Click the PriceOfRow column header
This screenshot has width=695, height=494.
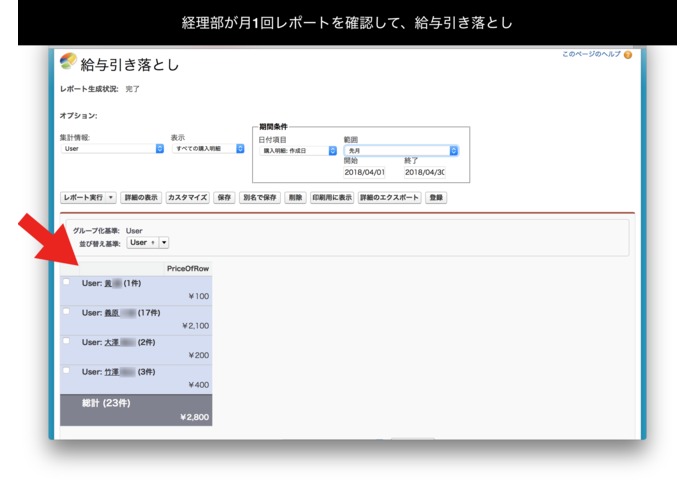click(x=187, y=268)
